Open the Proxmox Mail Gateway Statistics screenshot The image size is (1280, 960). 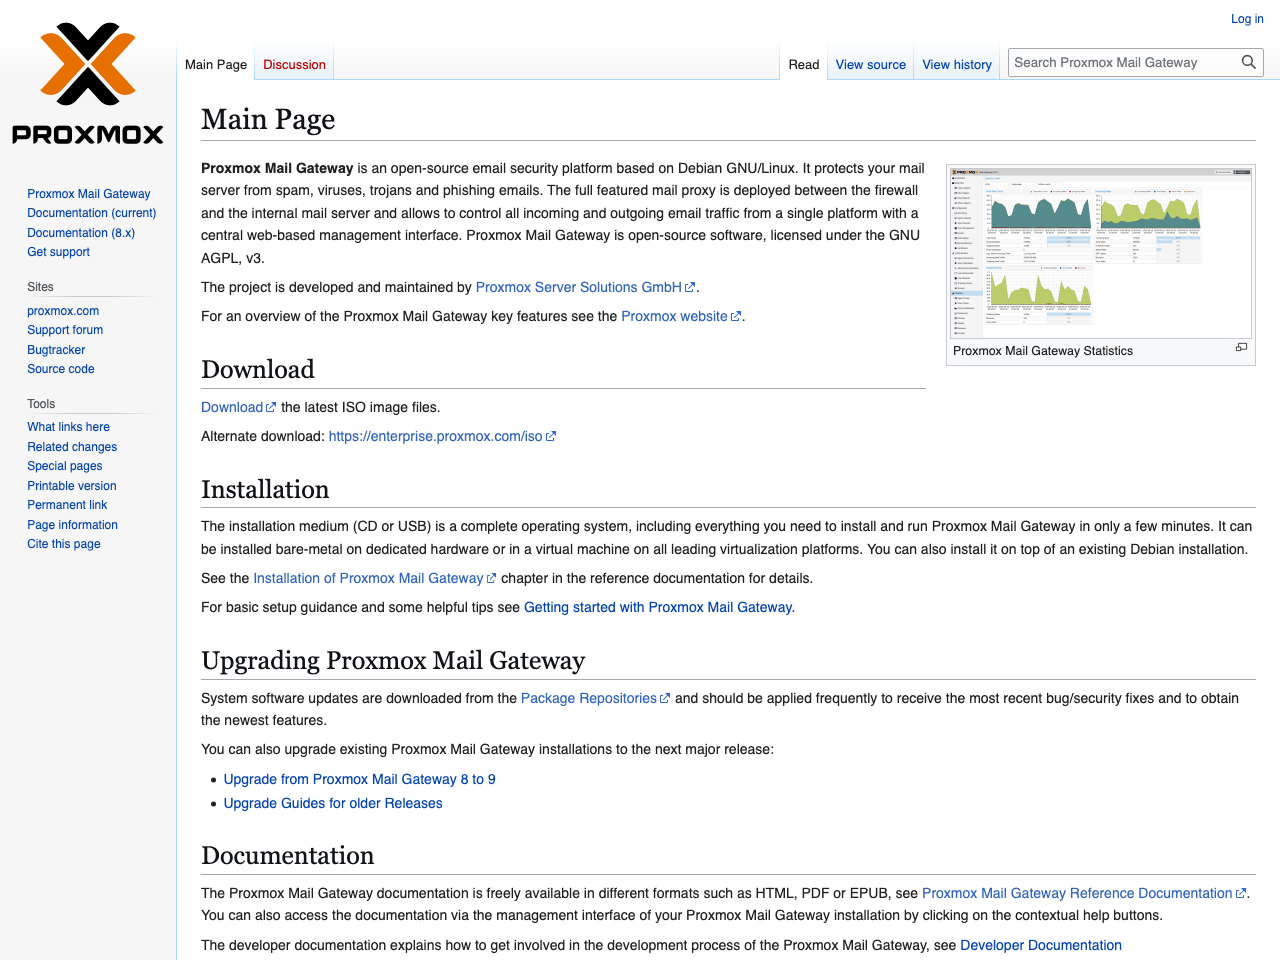point(1100,251)
